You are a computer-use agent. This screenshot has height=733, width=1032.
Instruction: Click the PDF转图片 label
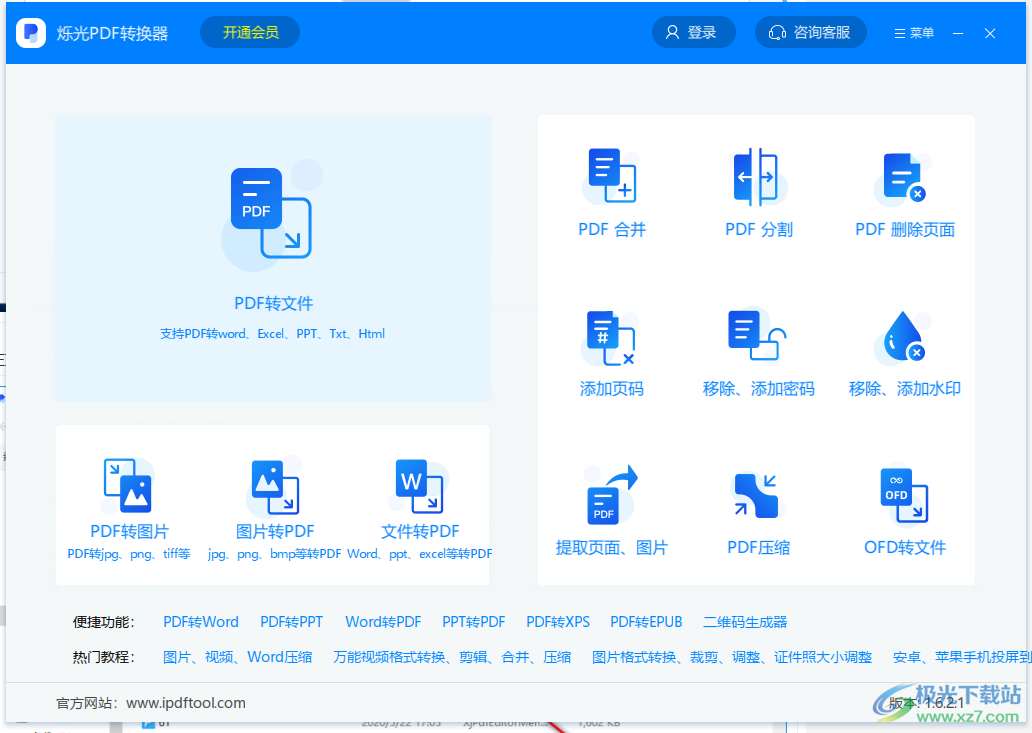[x=130, y=531]
